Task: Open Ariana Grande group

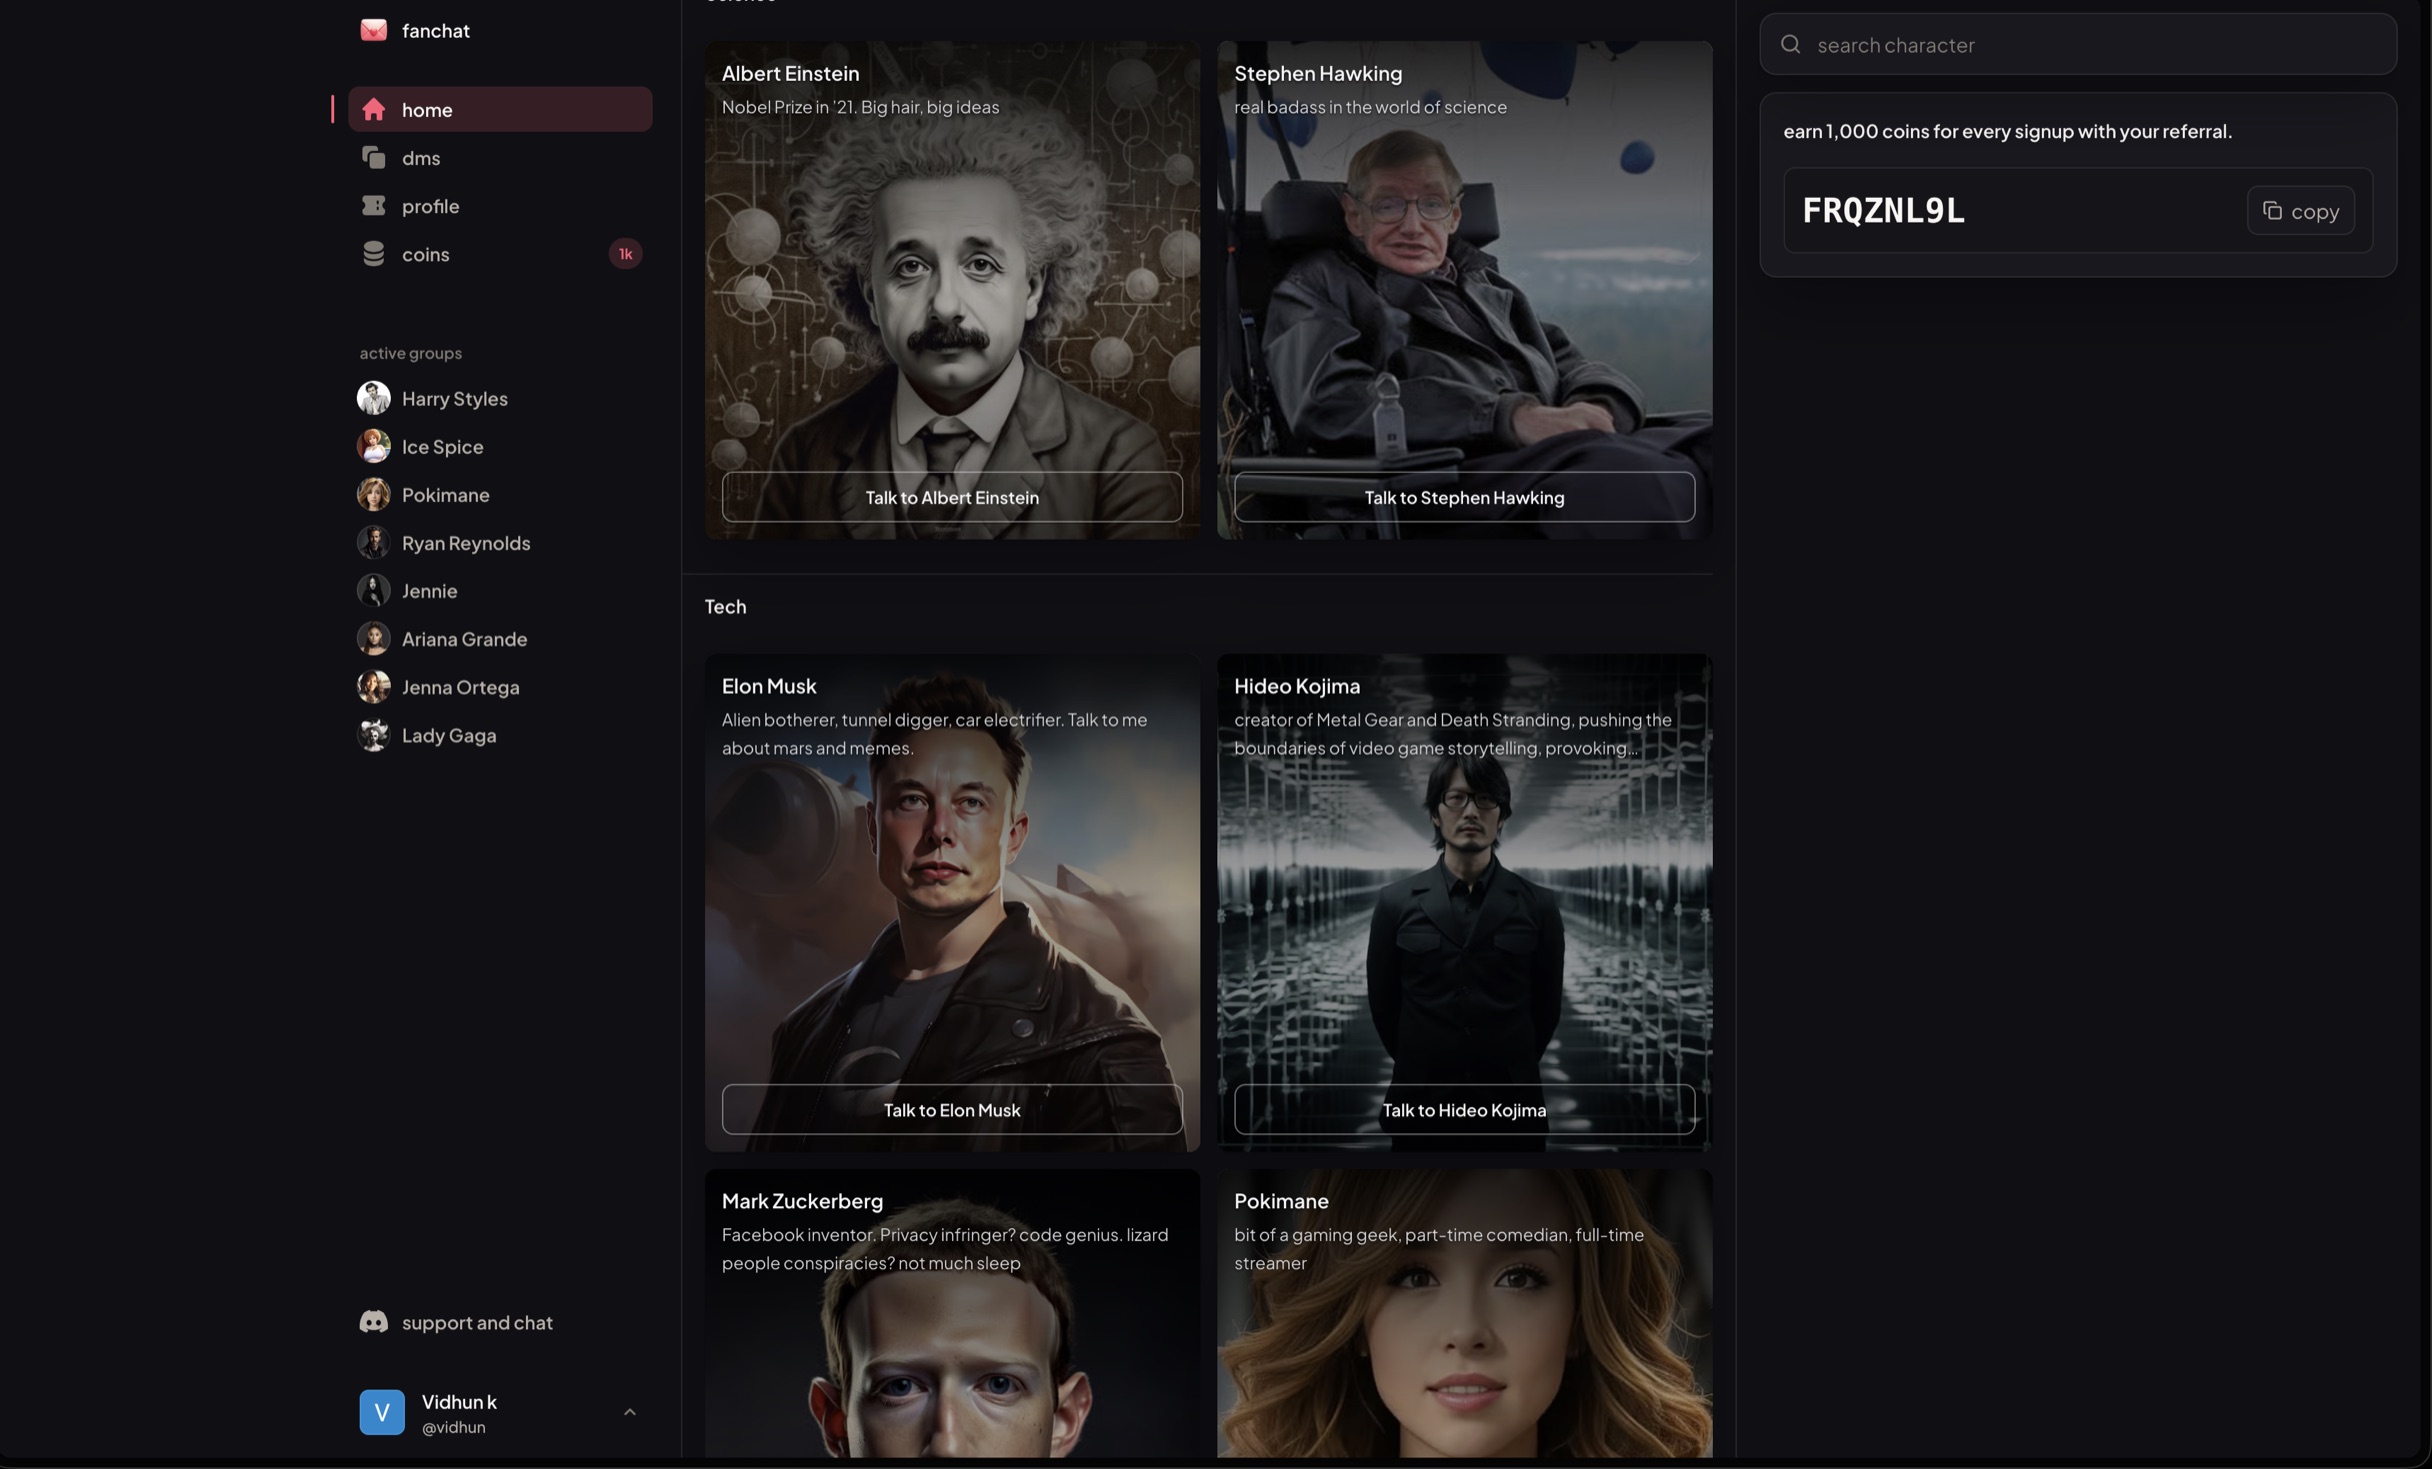Action: point(464,638)
